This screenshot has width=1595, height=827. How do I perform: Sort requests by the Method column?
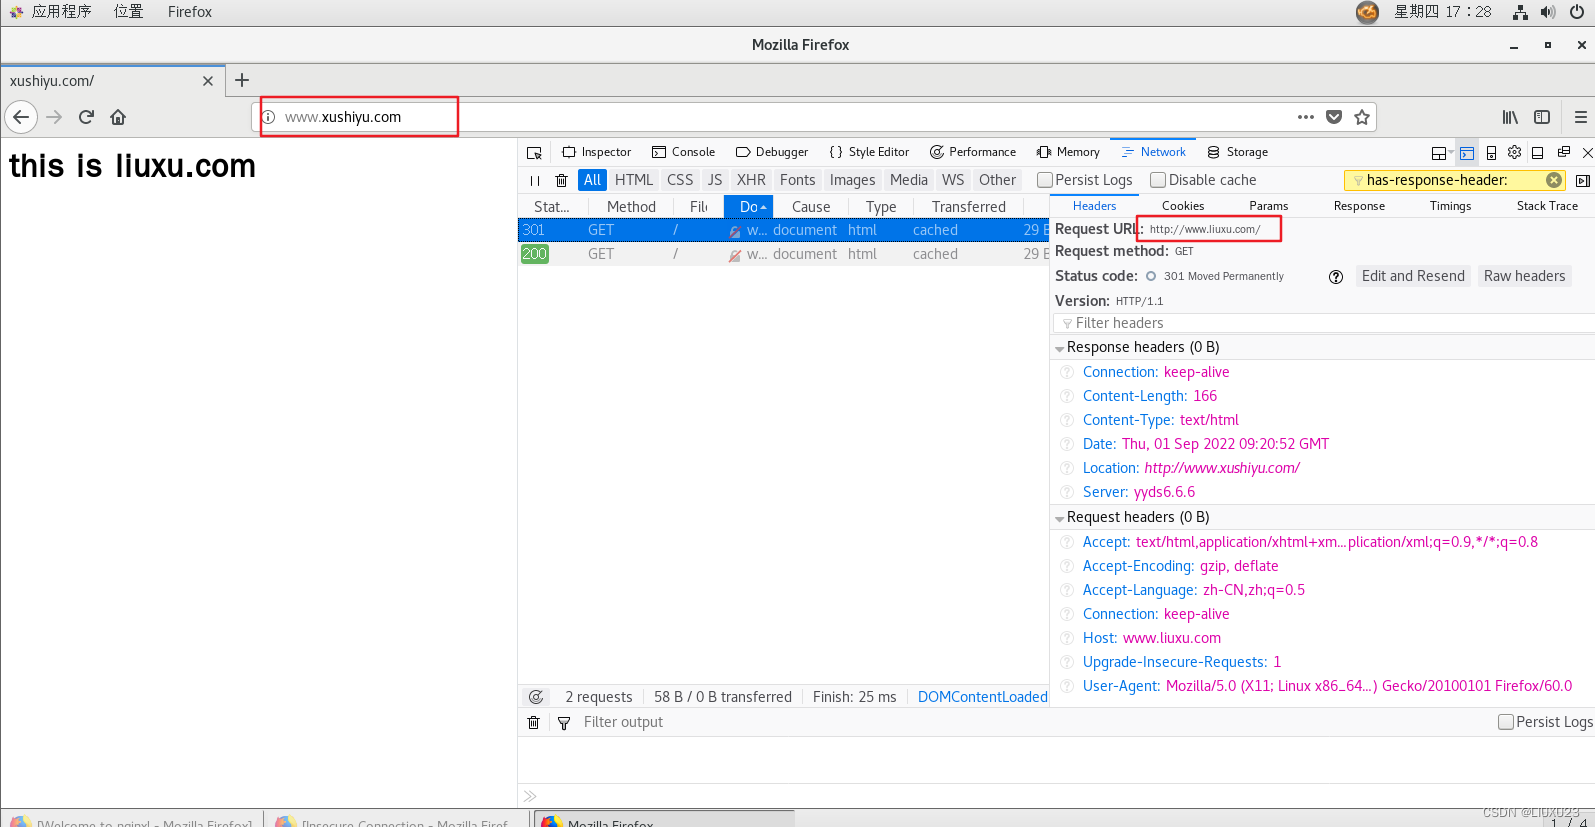[631, 207]
